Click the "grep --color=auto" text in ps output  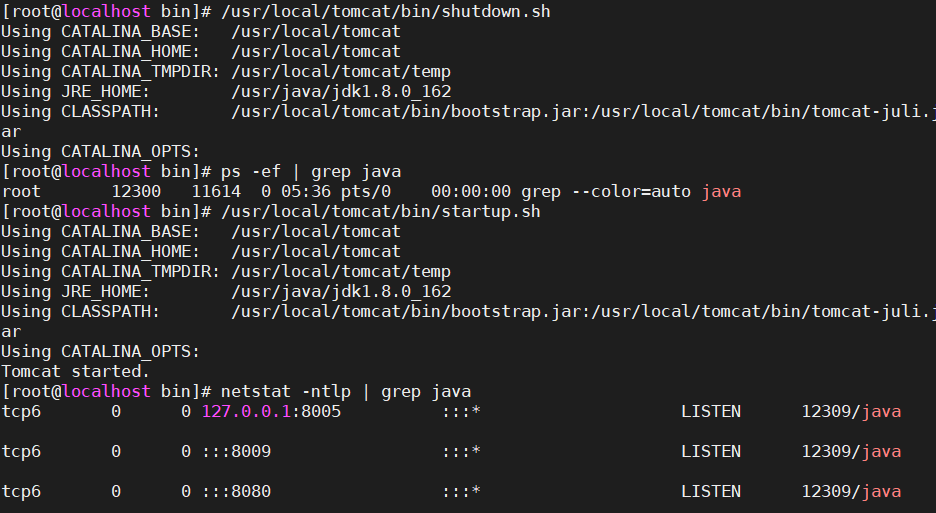pyautogui.click(x=606, y=191)
